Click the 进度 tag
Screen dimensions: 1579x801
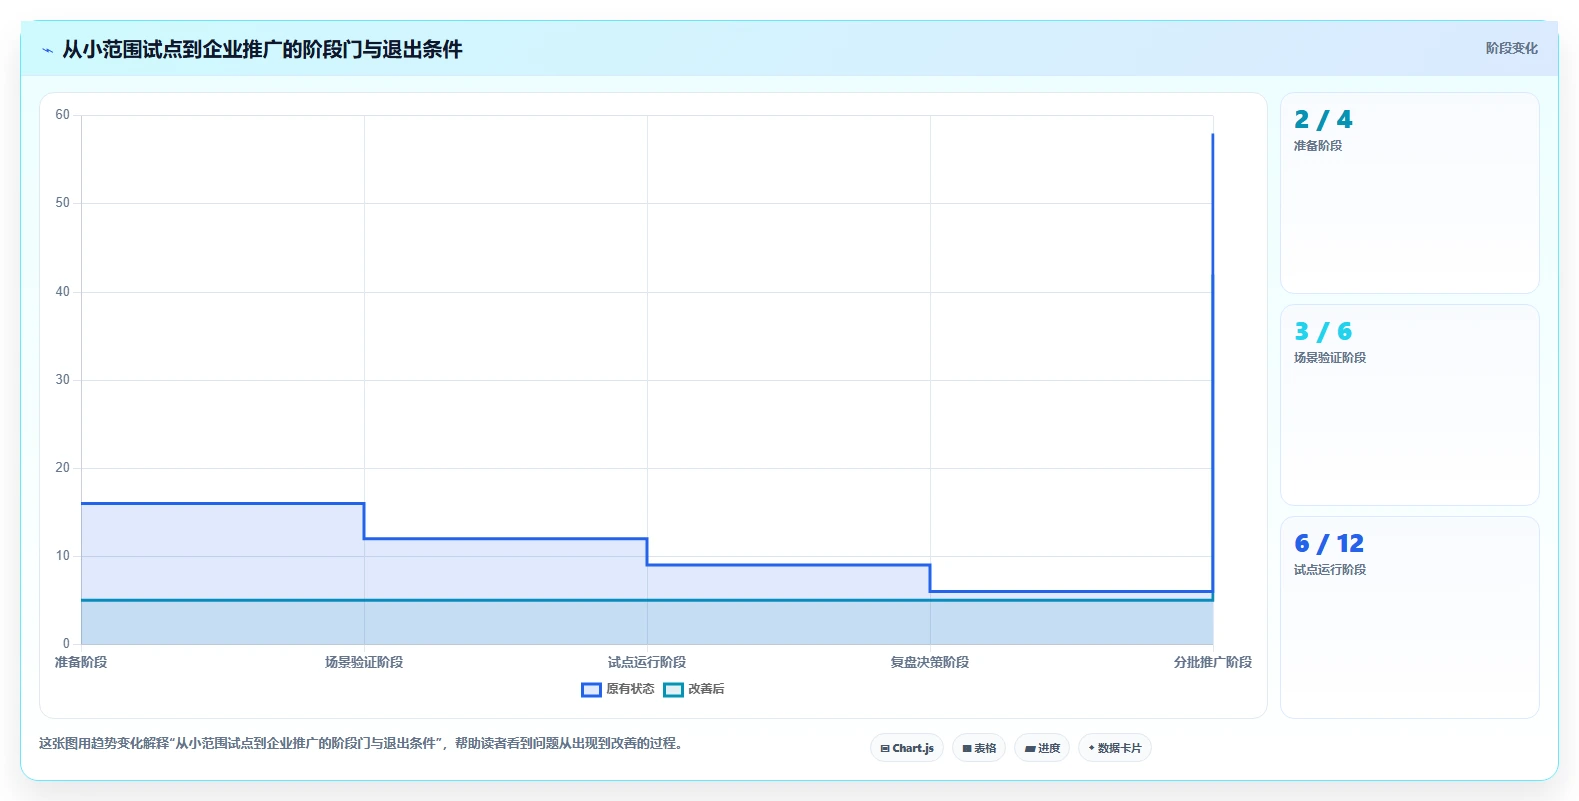coord(1042,748)
